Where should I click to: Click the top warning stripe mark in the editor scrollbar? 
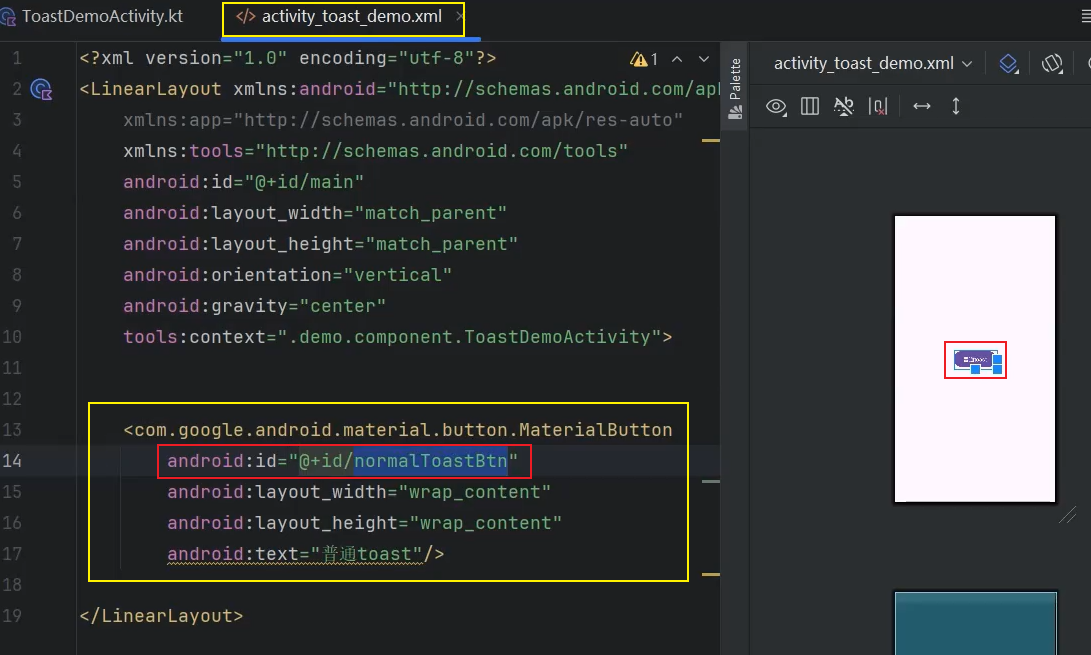[710, 141]
